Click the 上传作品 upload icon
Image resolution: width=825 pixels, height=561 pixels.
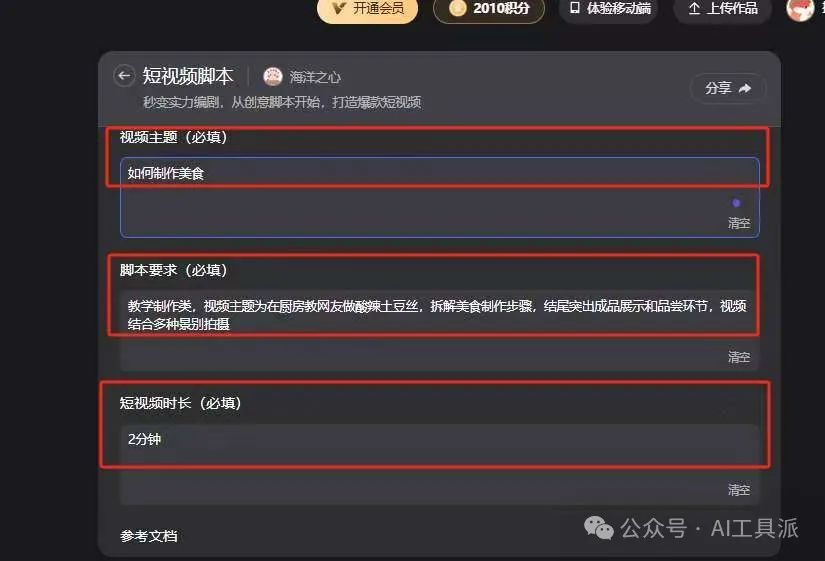click(694, 8)
